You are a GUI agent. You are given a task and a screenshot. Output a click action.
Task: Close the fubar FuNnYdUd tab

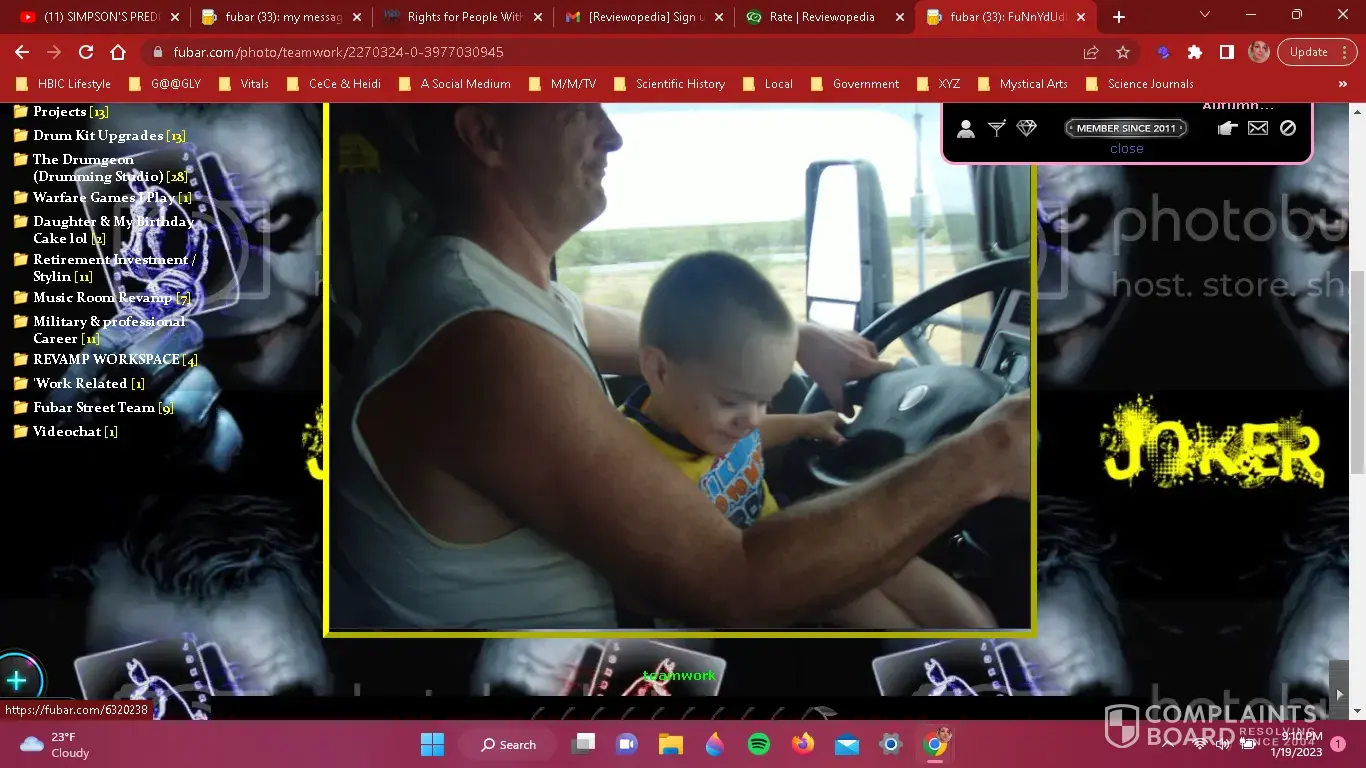click(1081, 17)
